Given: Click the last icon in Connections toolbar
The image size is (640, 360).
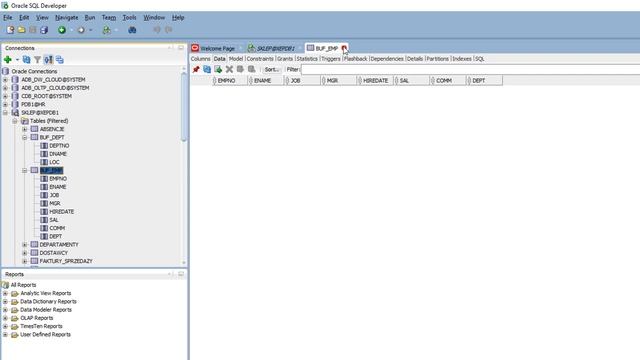Looking at the screenshot, I should tap(60, 60).
